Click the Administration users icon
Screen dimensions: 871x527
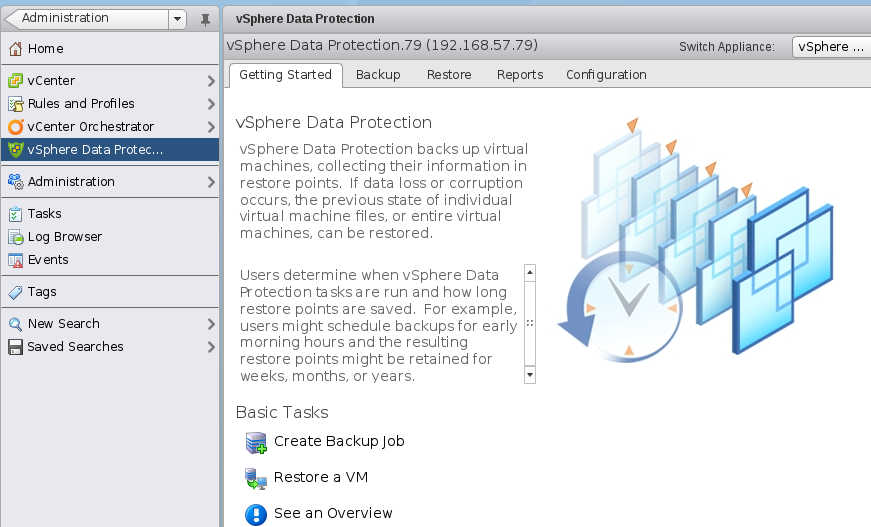coord(16,182)
